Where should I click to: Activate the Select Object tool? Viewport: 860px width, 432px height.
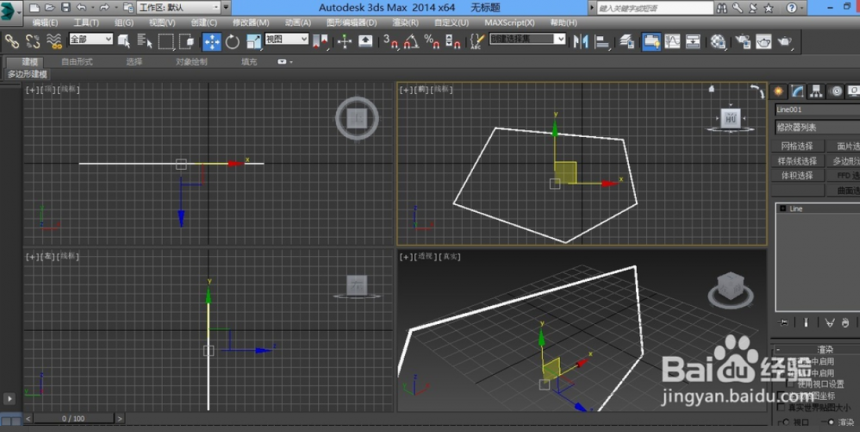tap(124, 41)
